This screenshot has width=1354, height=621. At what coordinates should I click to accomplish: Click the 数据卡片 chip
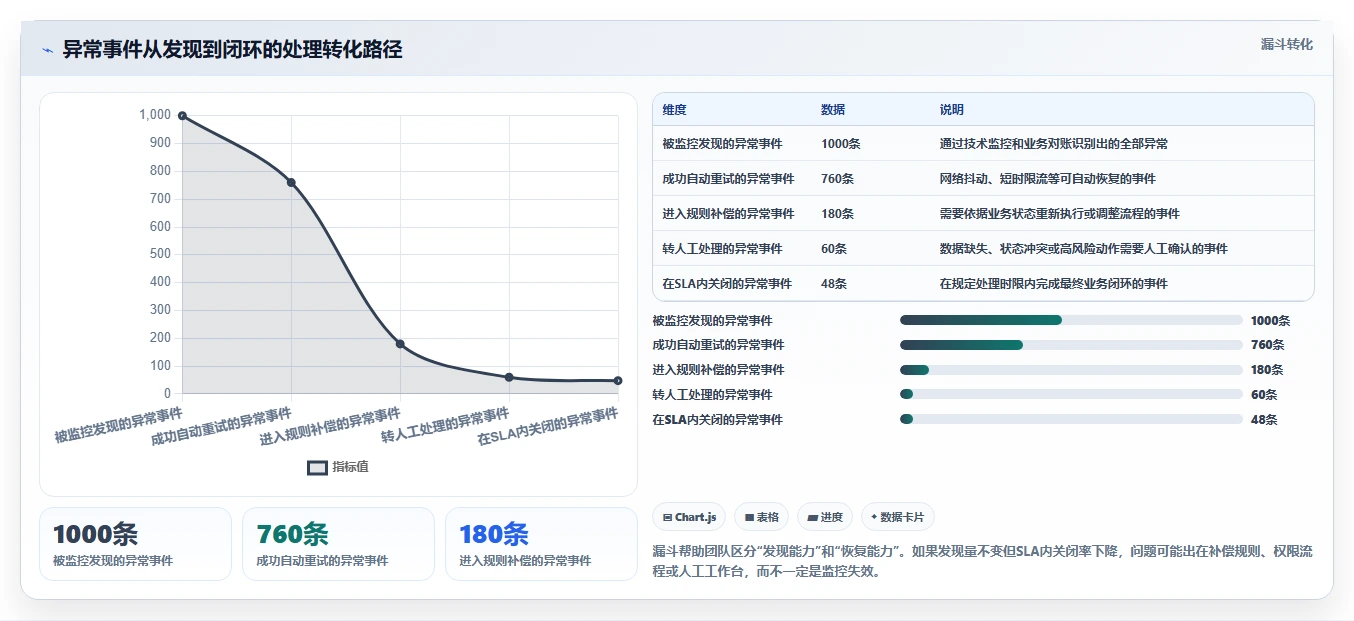tap(897, 517)
